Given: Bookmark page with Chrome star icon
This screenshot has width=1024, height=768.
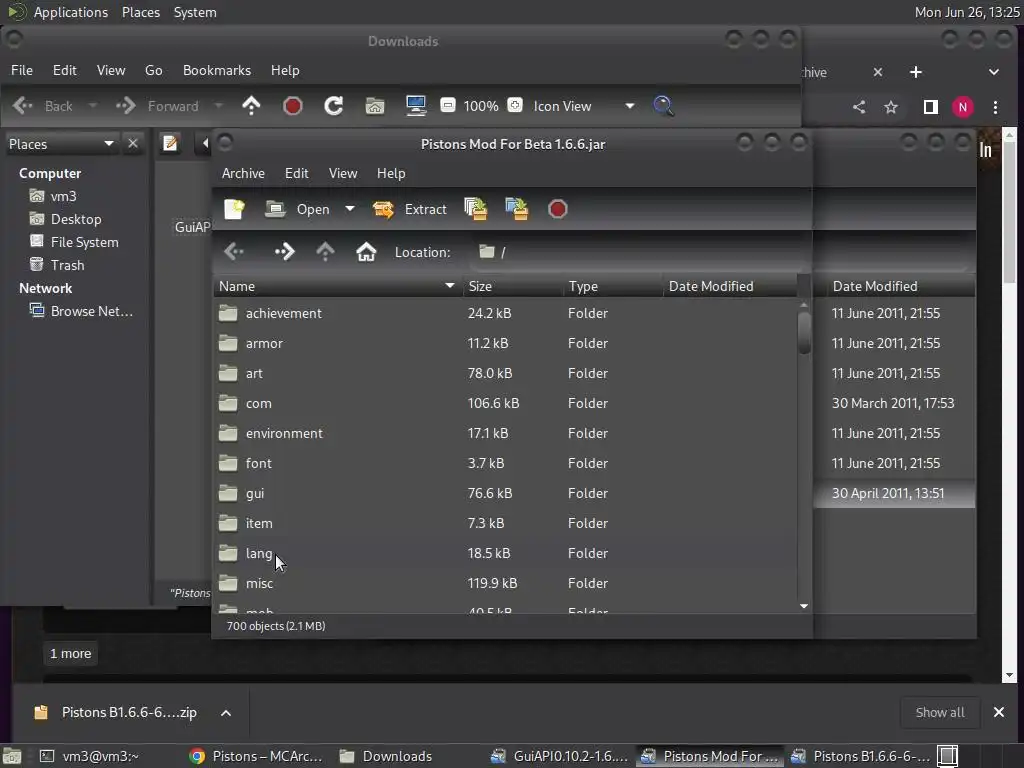Looking at the screenshot, I should click(891, 107).
